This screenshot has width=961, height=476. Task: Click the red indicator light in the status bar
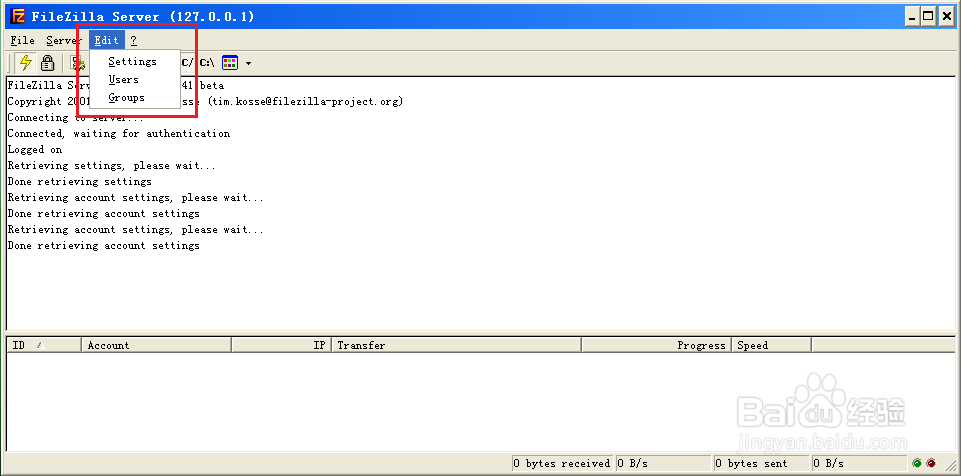[931, 464]
